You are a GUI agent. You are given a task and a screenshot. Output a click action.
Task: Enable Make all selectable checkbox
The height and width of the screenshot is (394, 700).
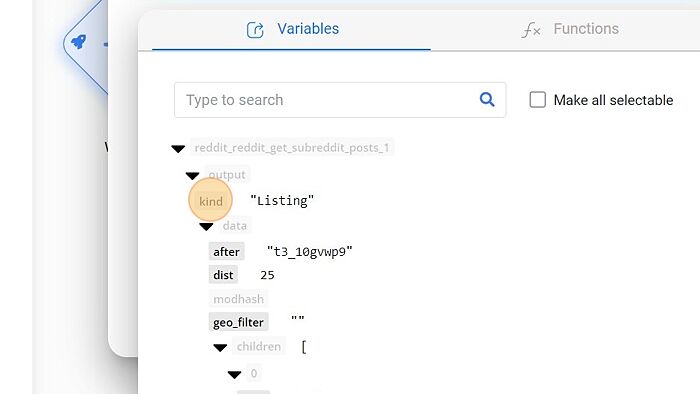pos(538,100)
